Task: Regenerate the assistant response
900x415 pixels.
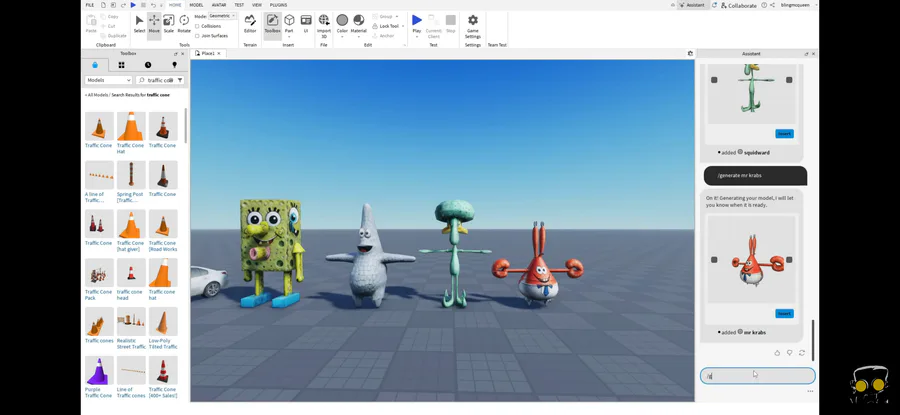Action: tap(802, 353)
